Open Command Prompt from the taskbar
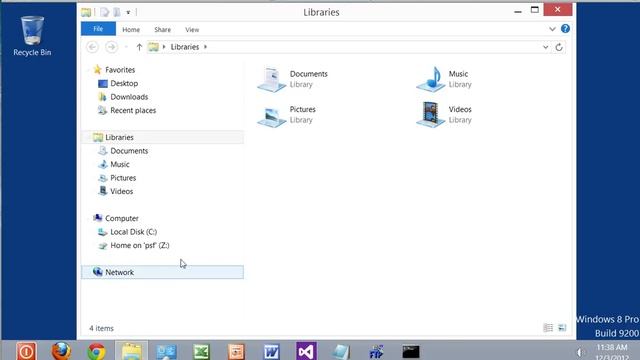The height and width of the screenshot is (360, 640). (x=411, y=351)
